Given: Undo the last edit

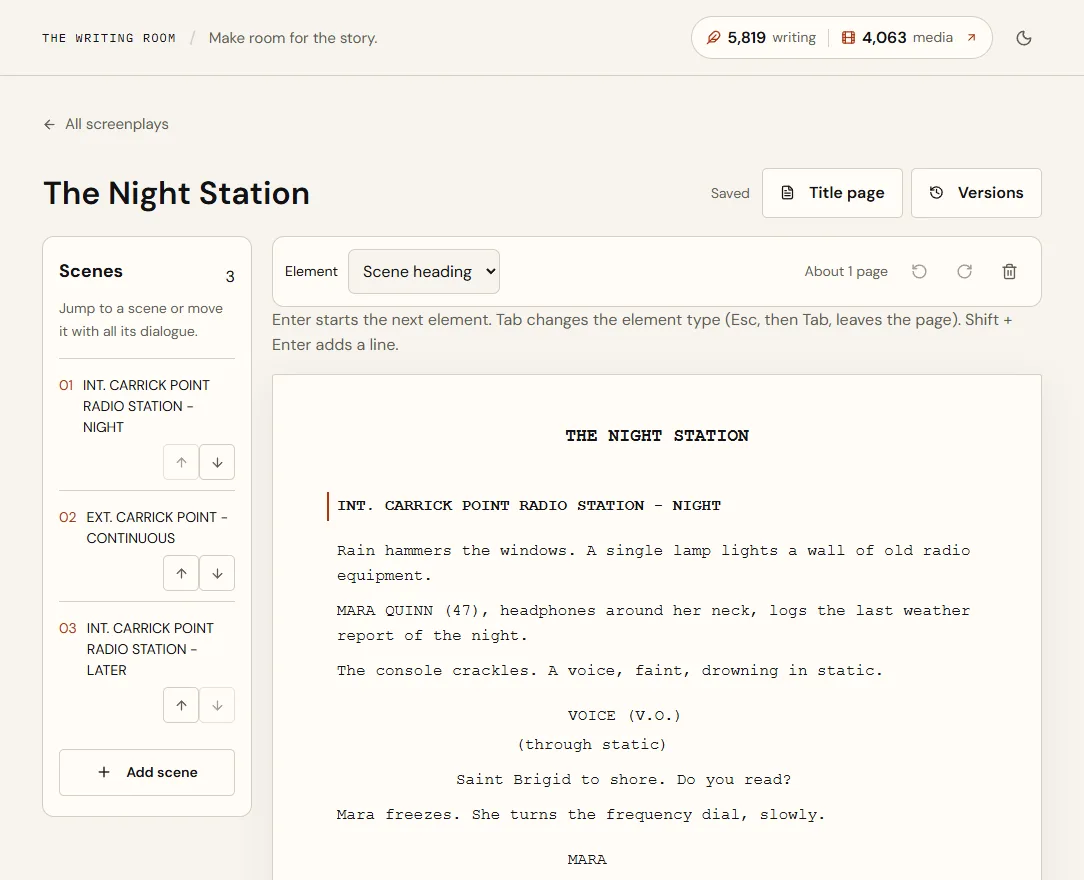Looking at the screenshot, I should tap(919, 272).
